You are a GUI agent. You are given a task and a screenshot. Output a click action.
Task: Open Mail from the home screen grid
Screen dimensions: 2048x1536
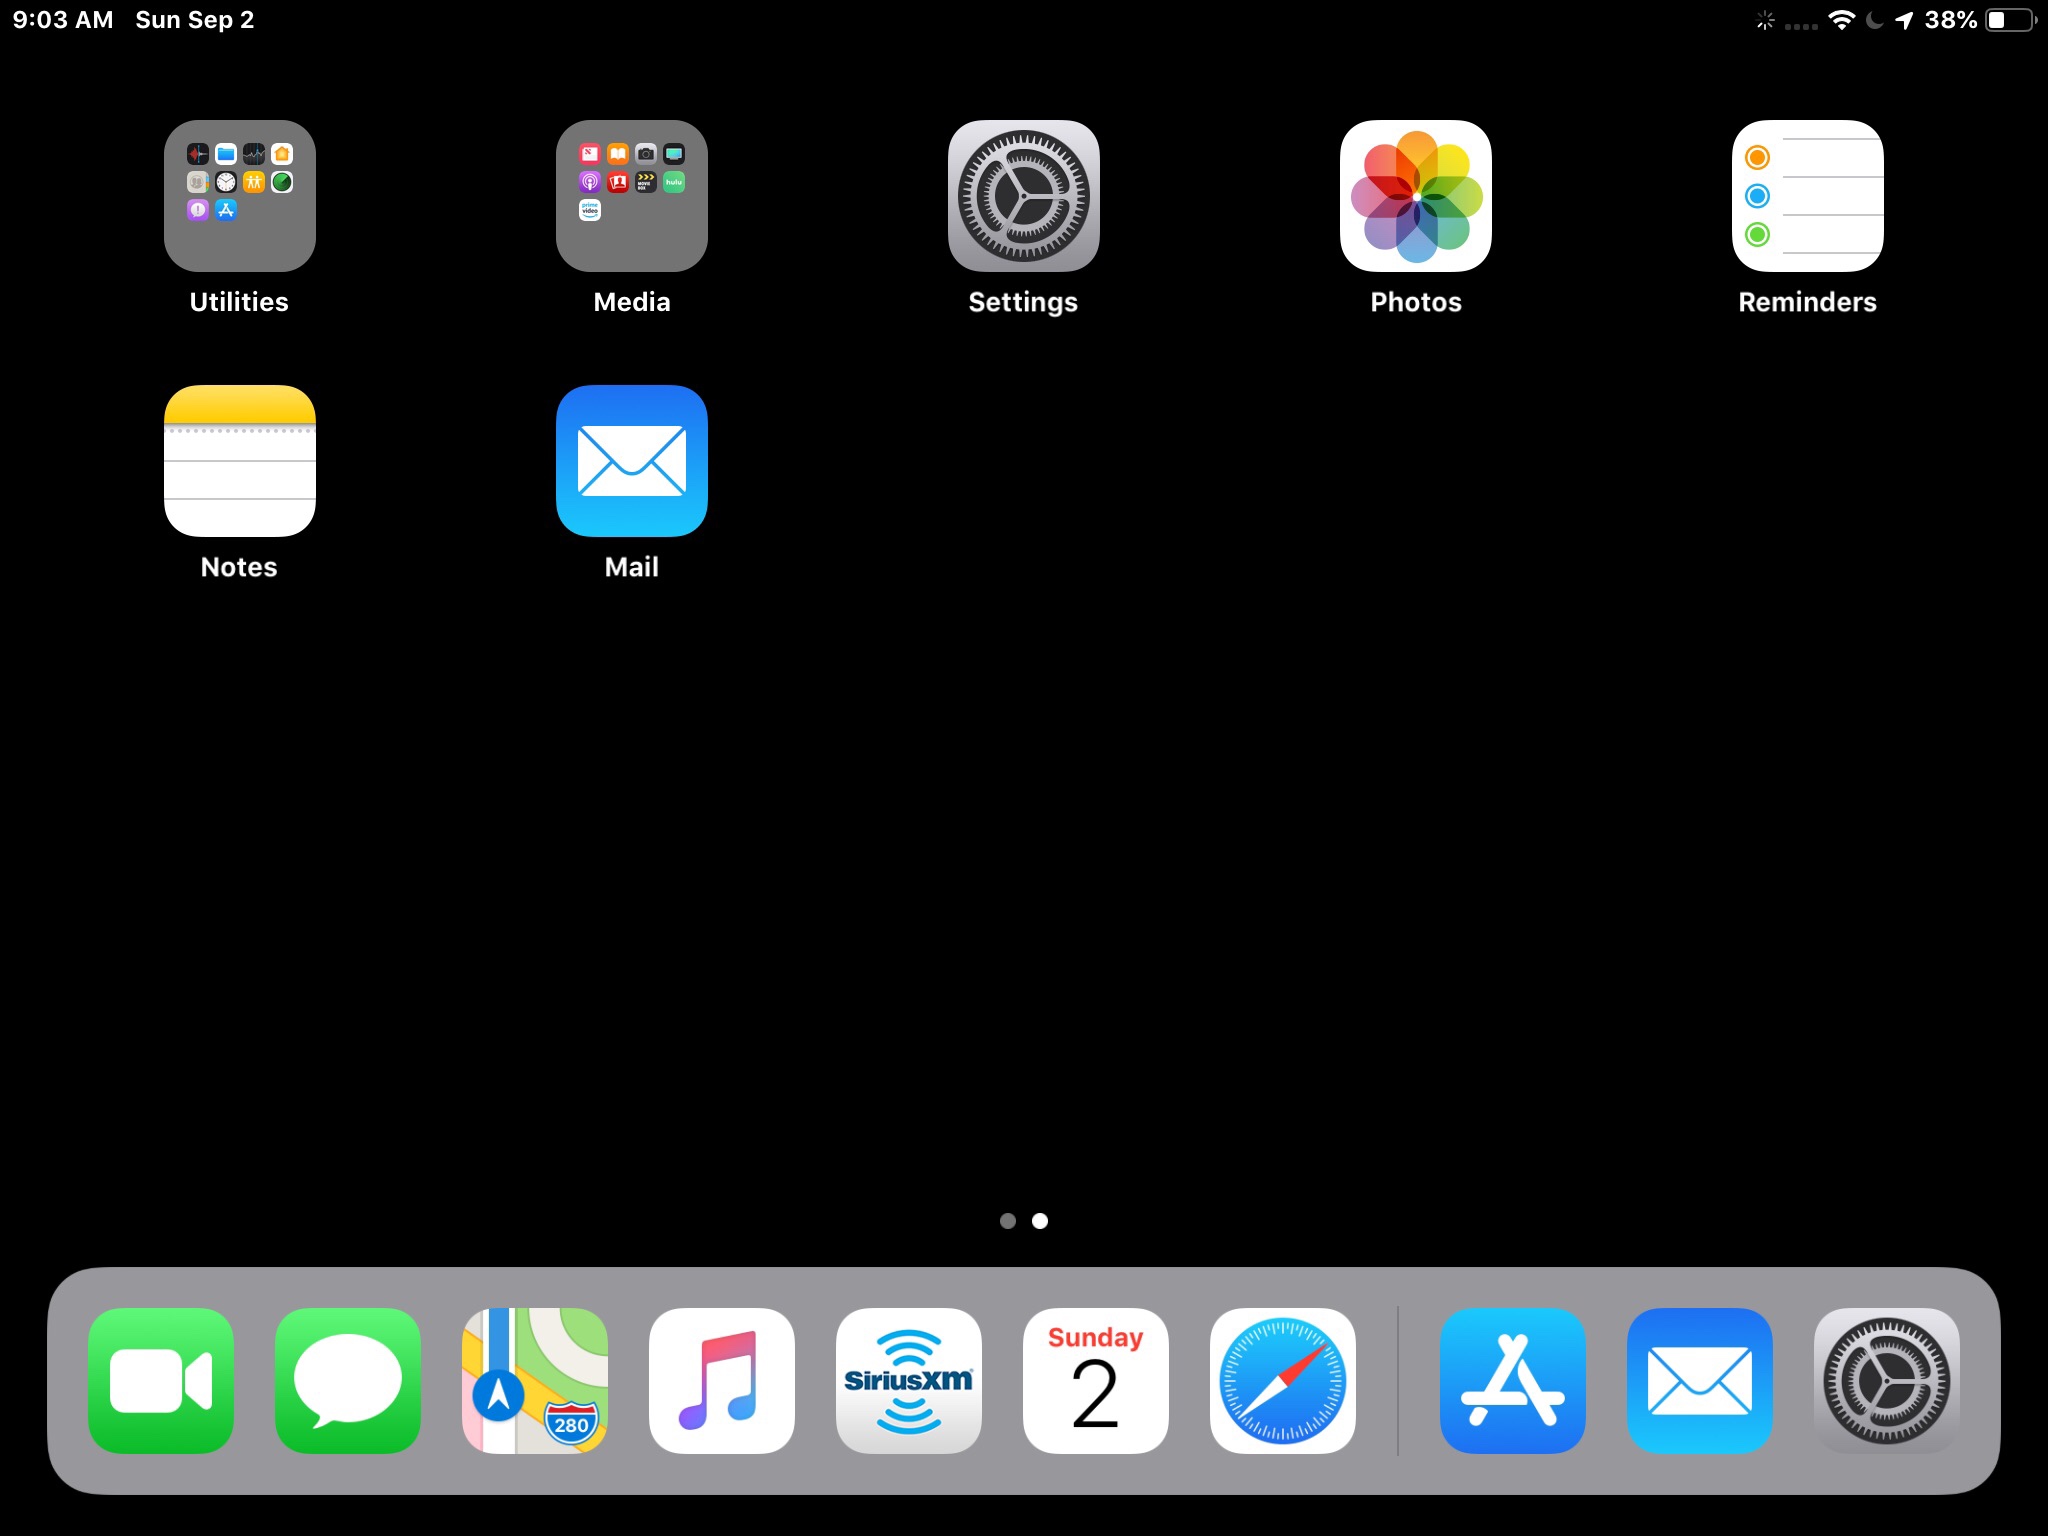(x=632, y=461)
